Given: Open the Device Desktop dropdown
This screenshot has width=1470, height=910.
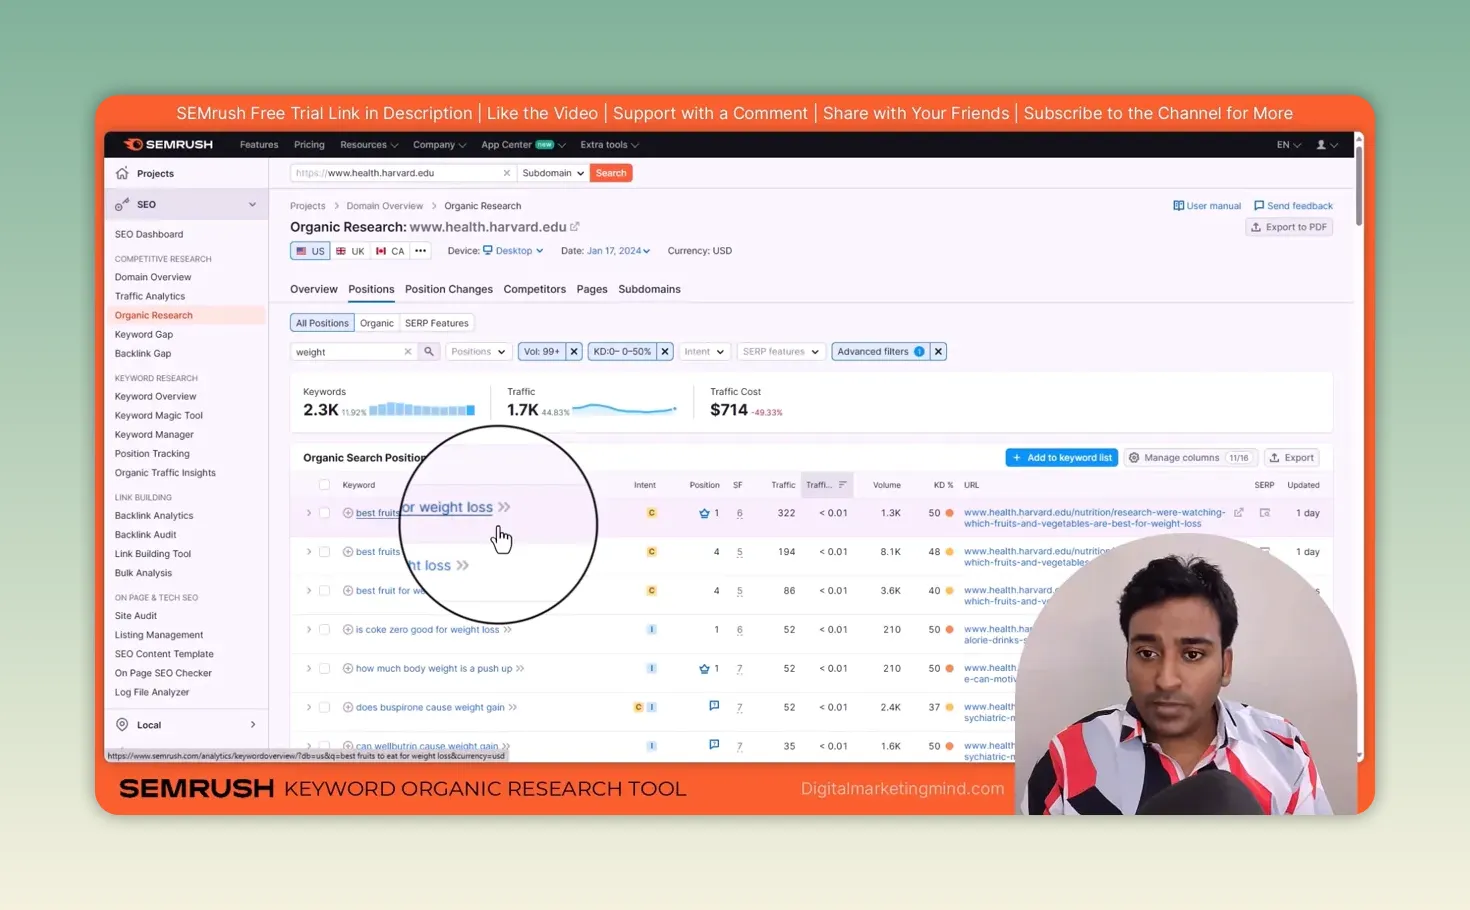Looking at the screenshot, I should coord(513,251).
